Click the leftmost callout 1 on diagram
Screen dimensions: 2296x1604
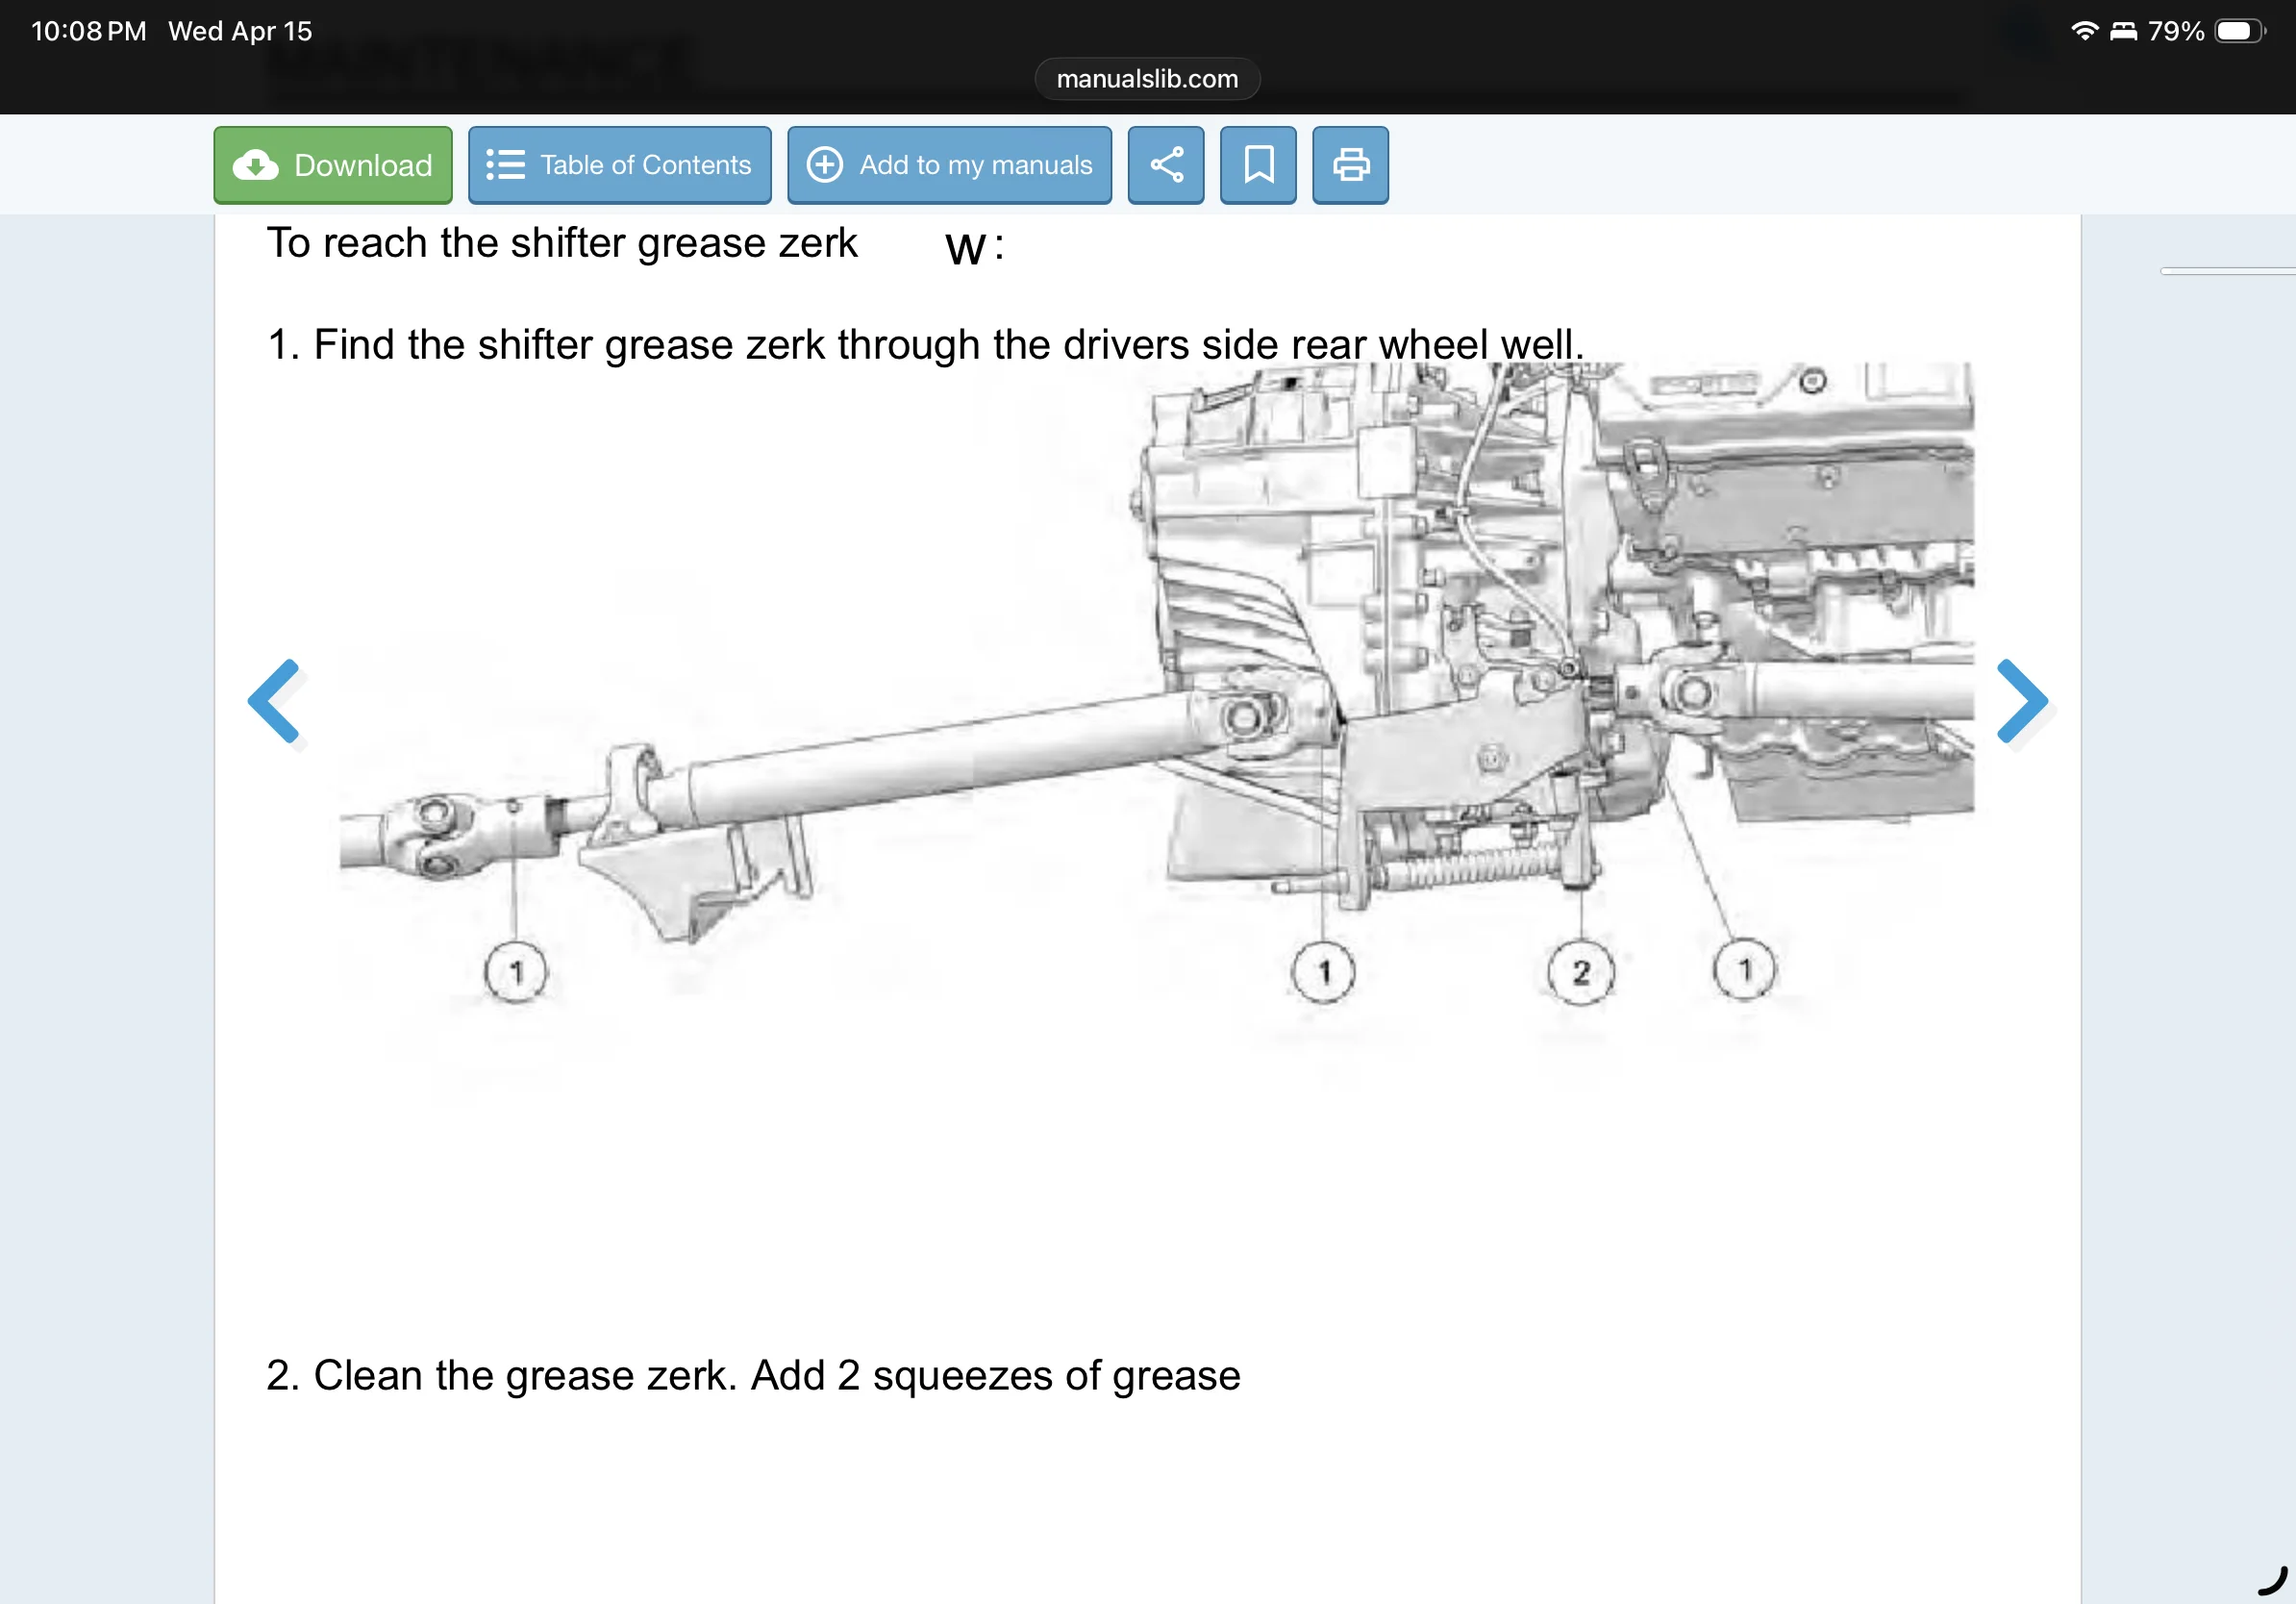(516, 971)
